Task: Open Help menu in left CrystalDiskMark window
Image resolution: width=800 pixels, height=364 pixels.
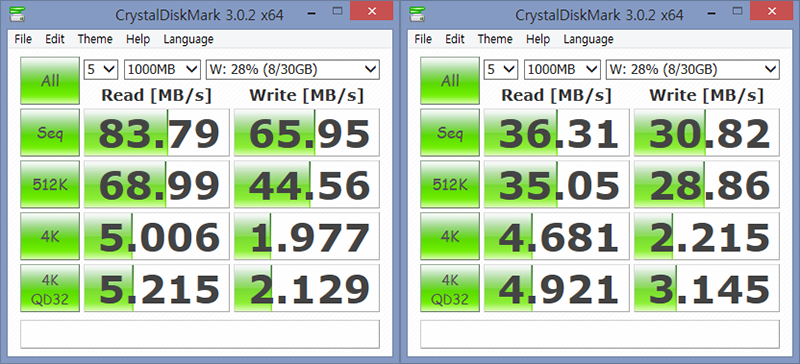Action: point(138,39)
